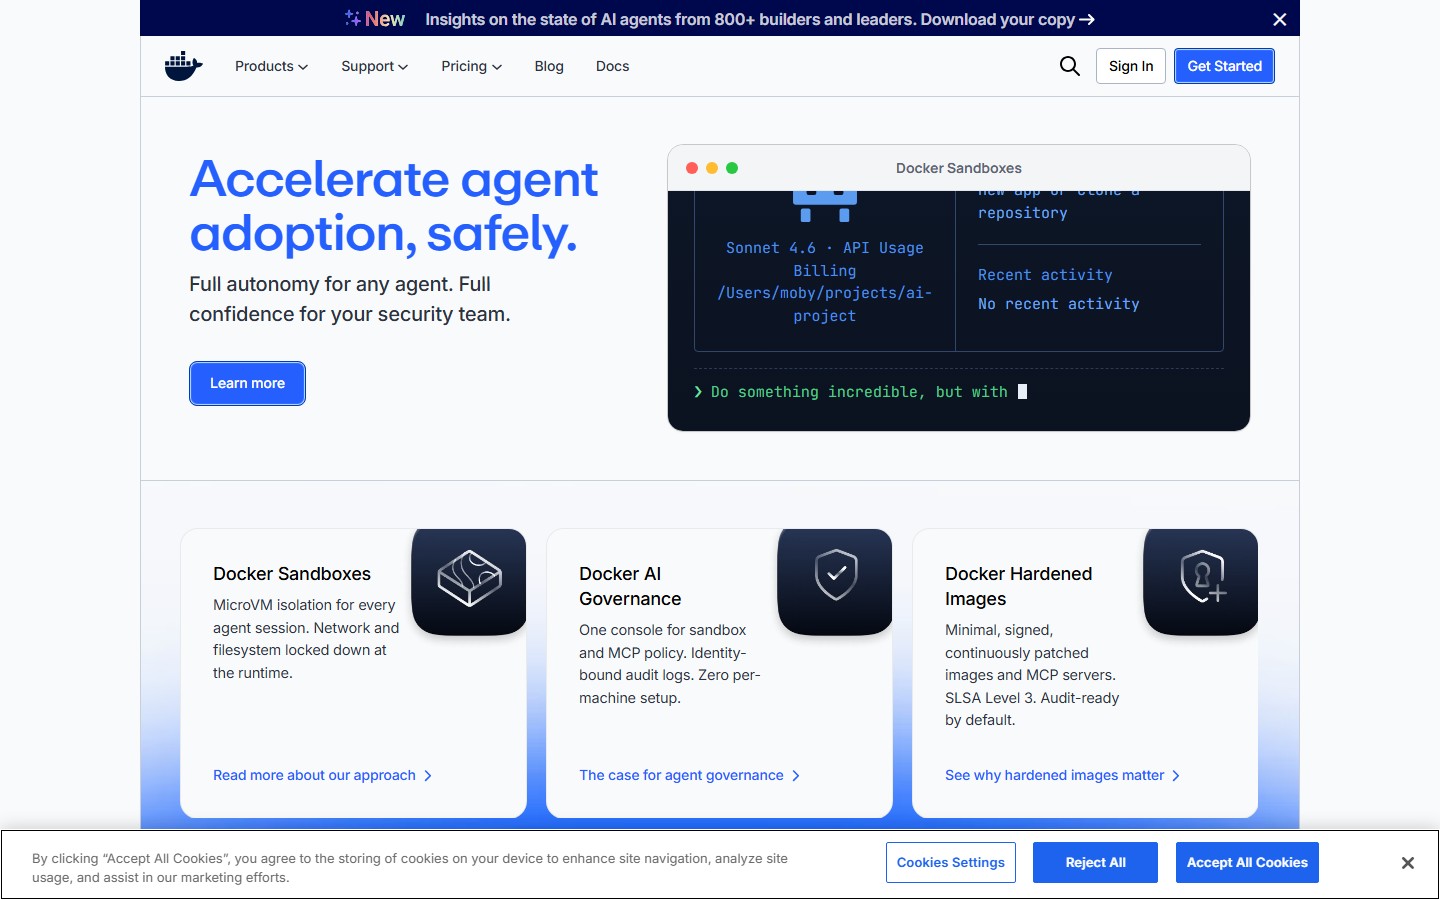
Task: Click the Docker Sandboxes card heading
Action: [292, 574]
